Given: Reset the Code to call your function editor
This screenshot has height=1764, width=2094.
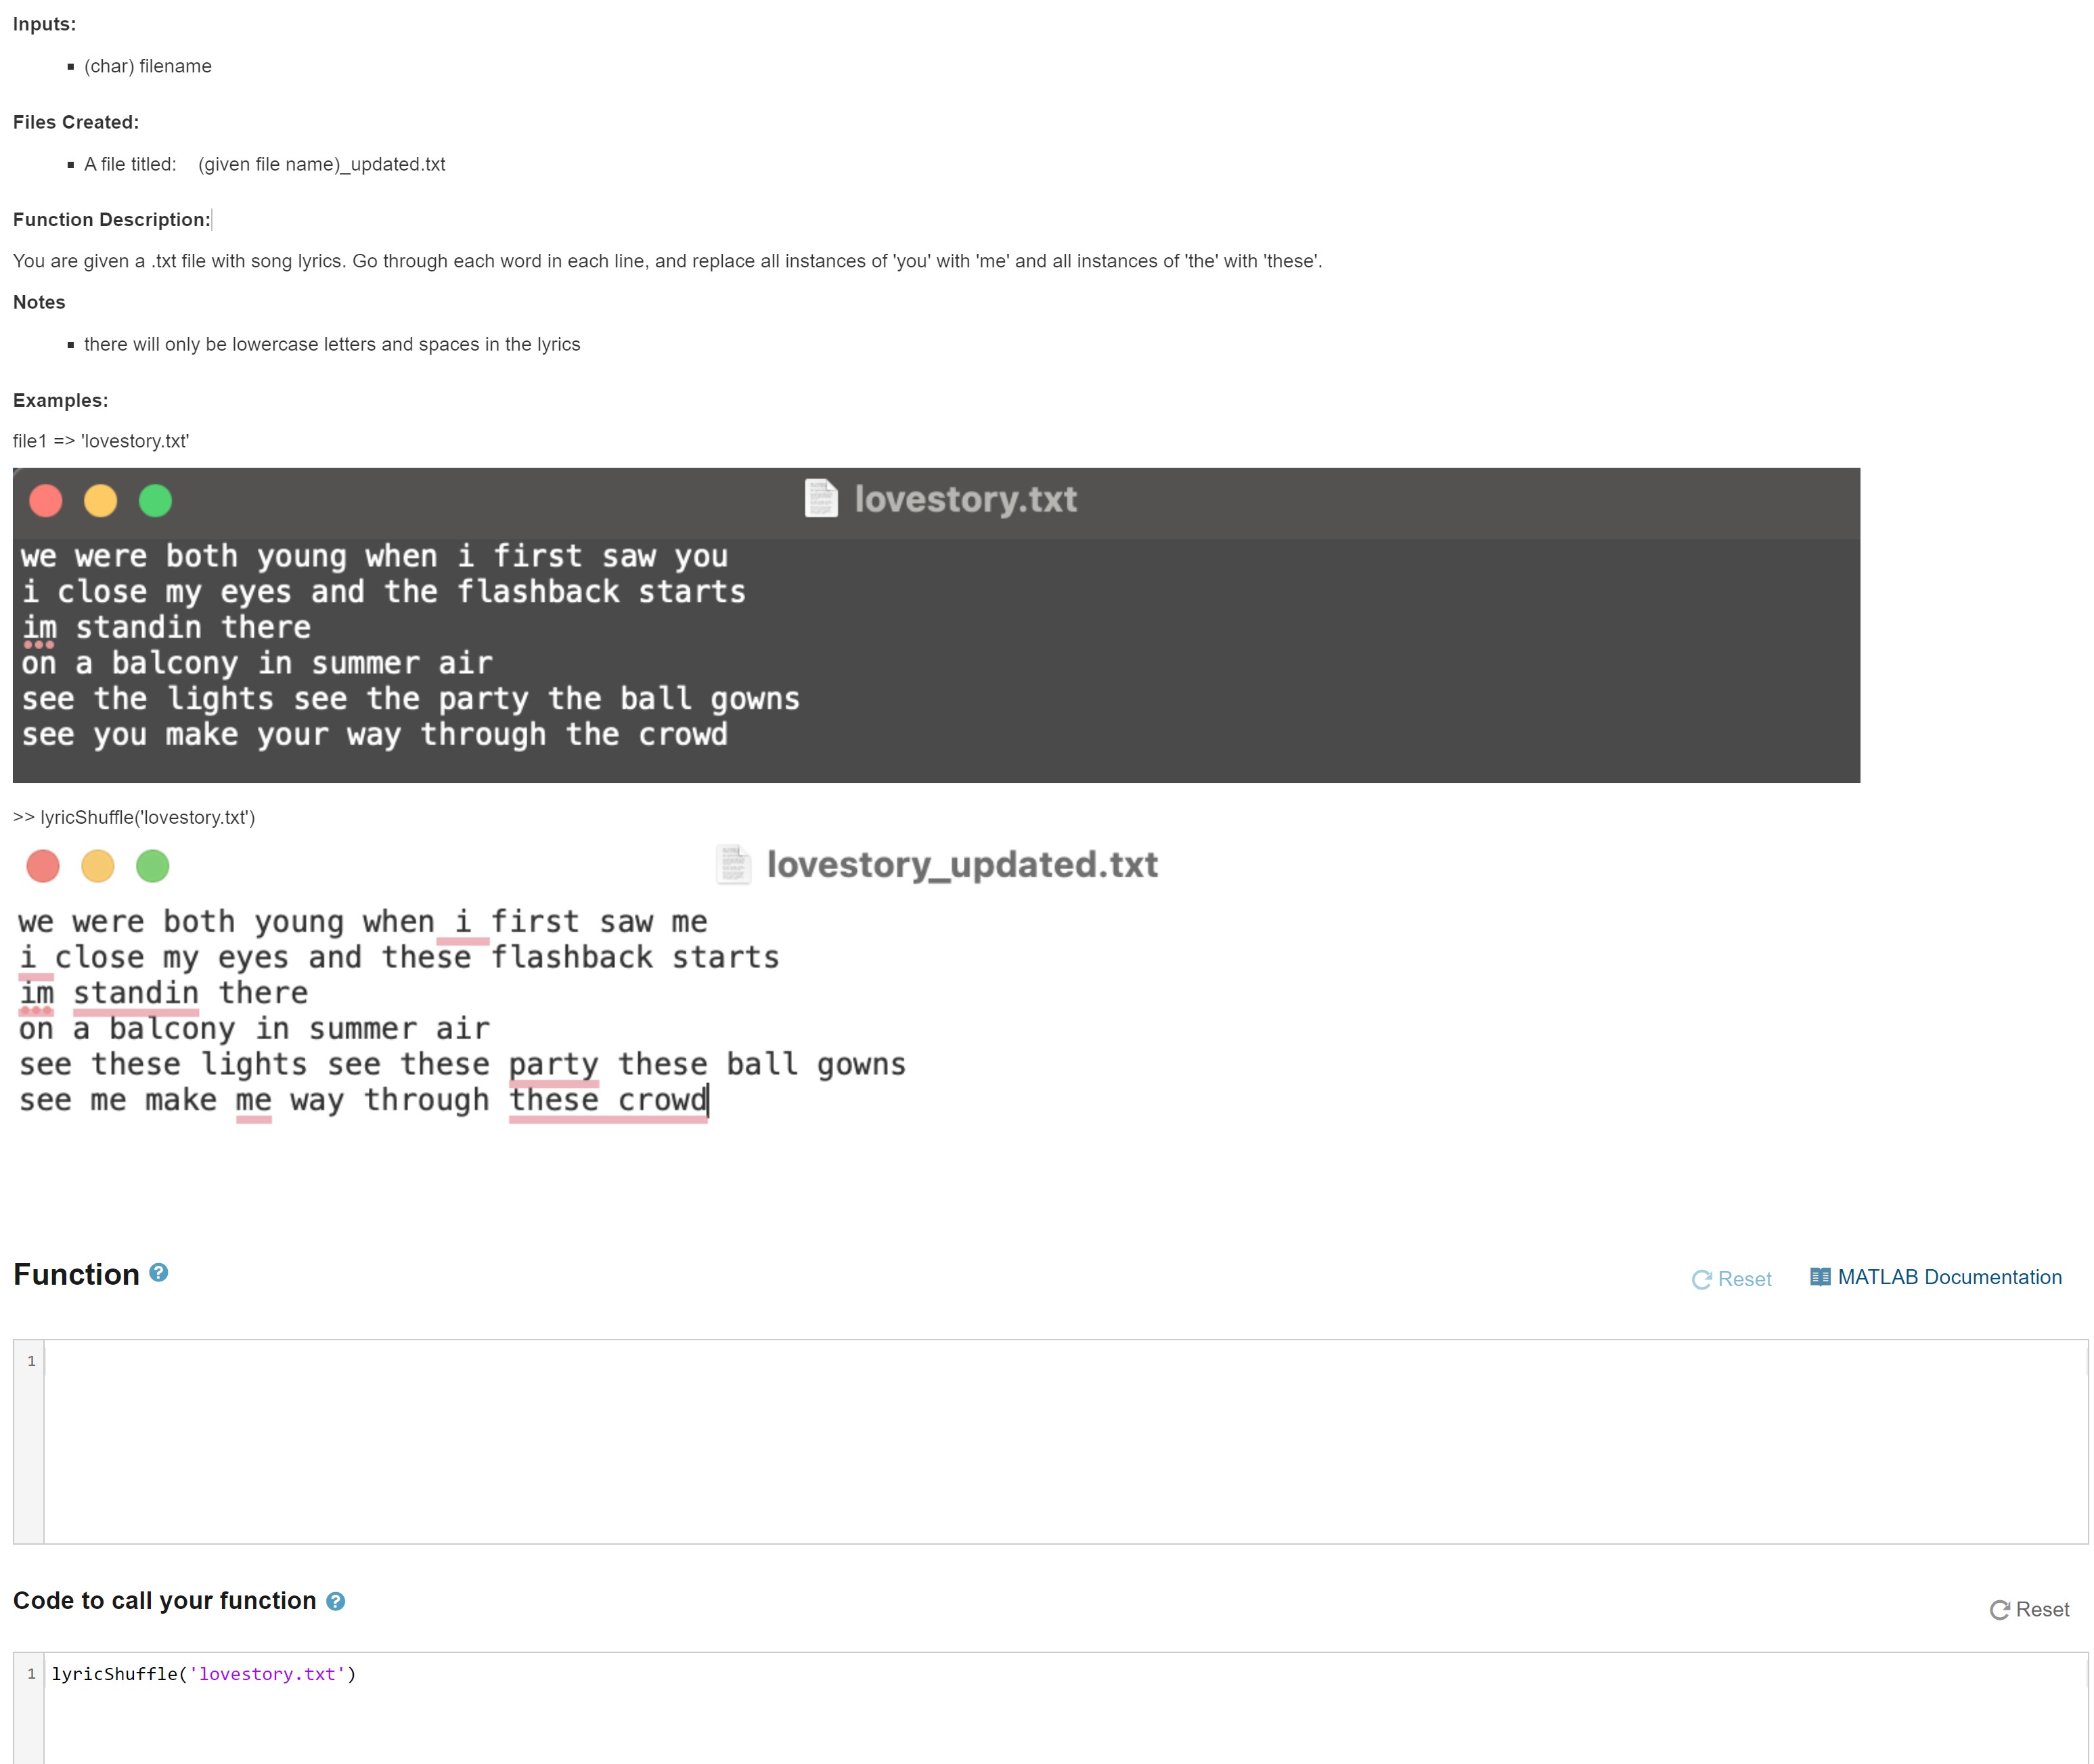Looking at the screenshot, I should coord(2029,1609).
